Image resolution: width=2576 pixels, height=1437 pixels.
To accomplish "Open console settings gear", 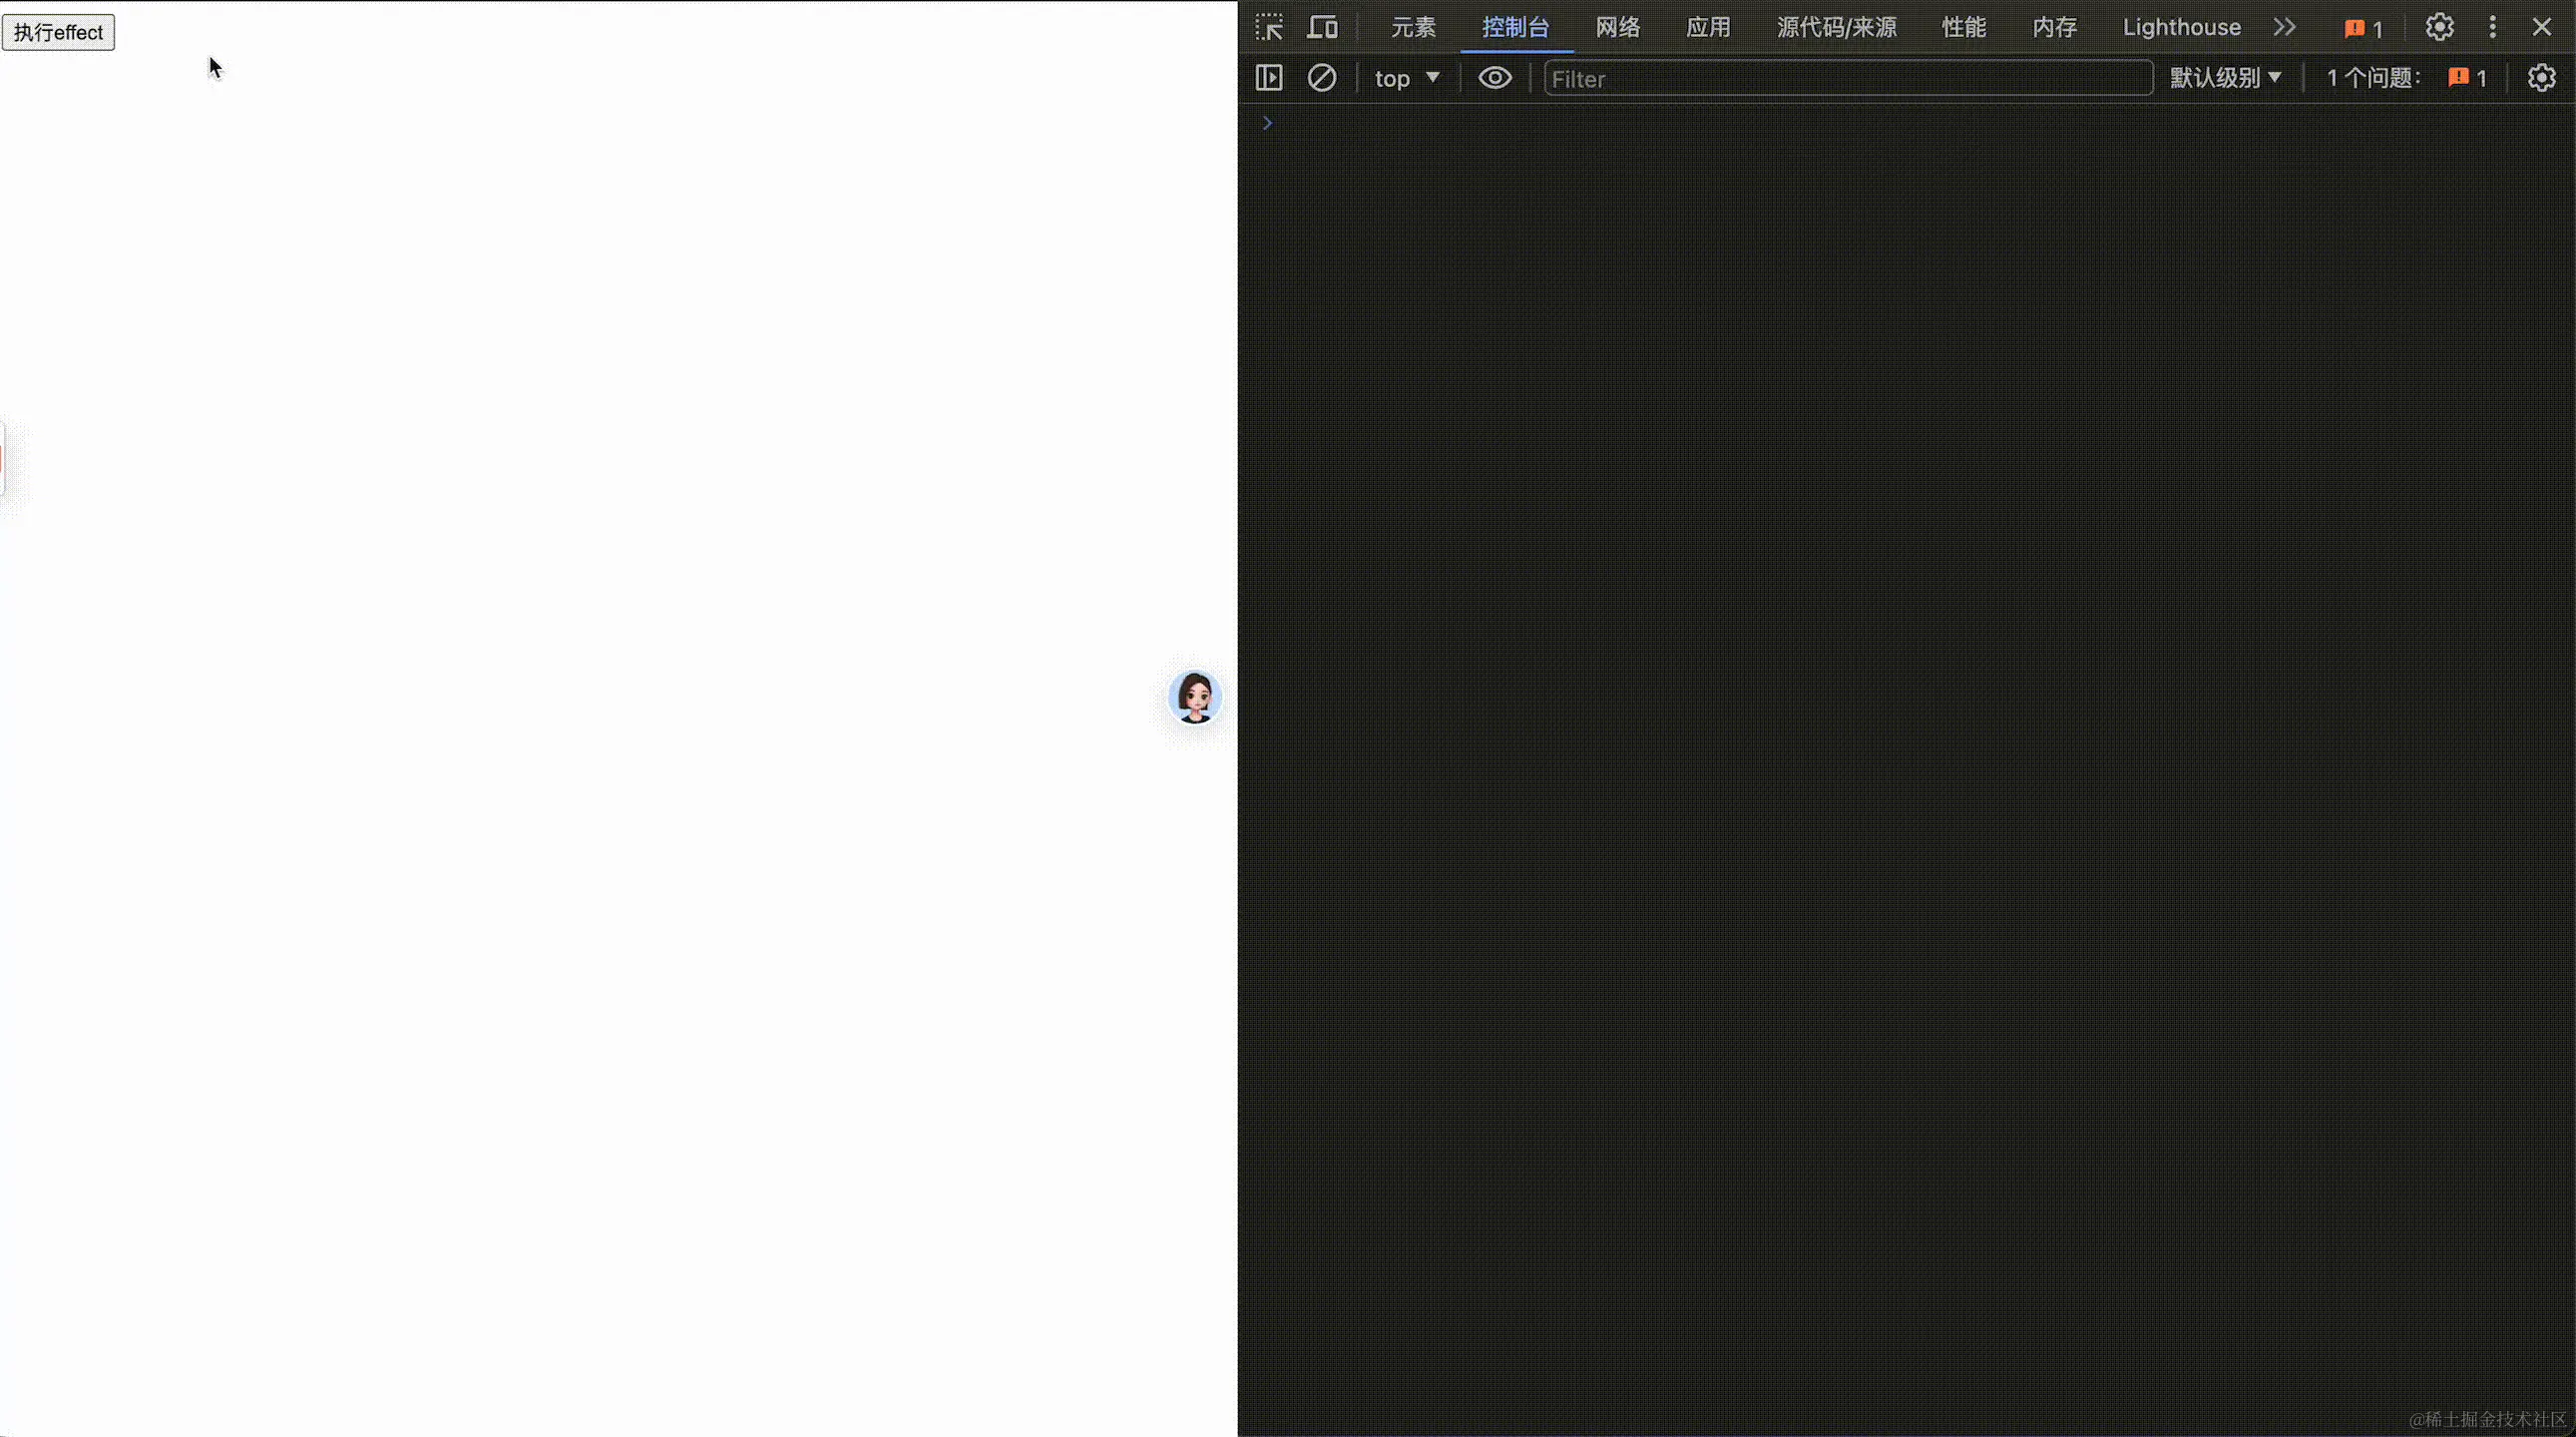I will click(x=2543, y=78).
